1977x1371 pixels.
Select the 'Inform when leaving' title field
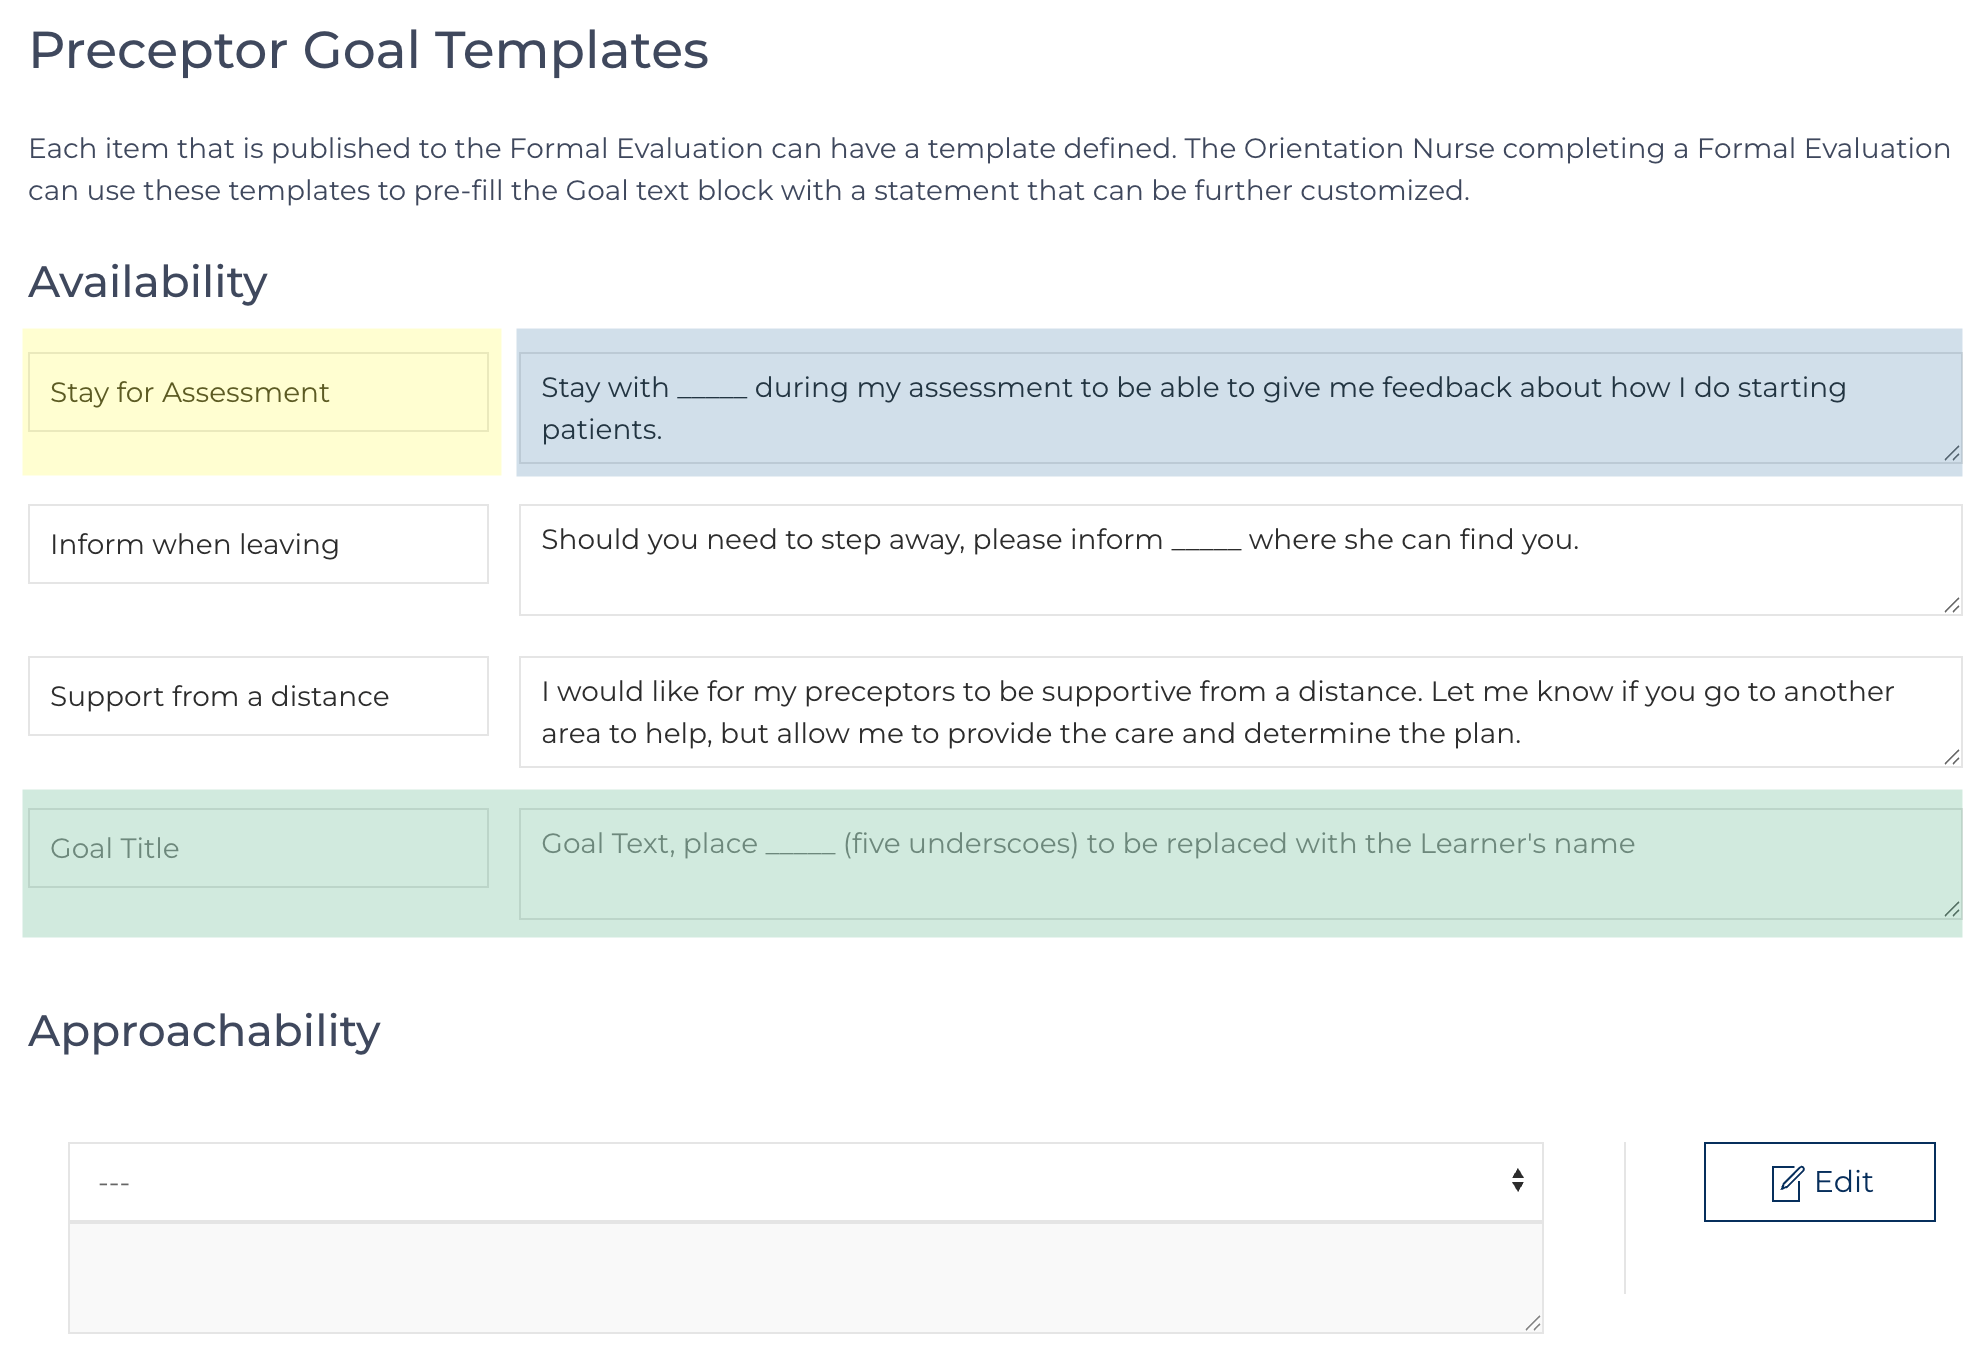(x=258, y=544)
